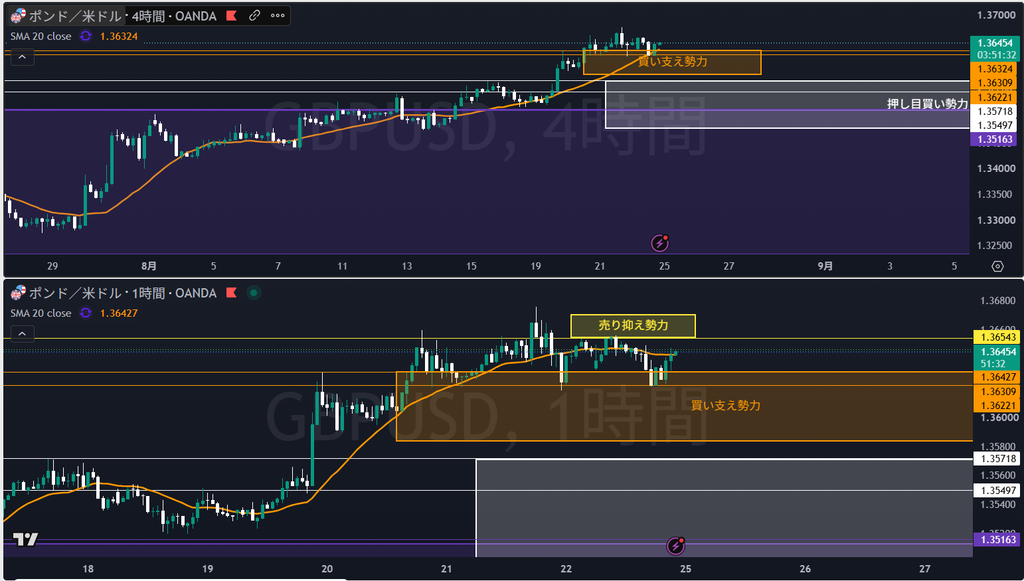Click the 売り抑え勢力 yellow label box
Screen dimensions: 1024x581
(633, 326)
